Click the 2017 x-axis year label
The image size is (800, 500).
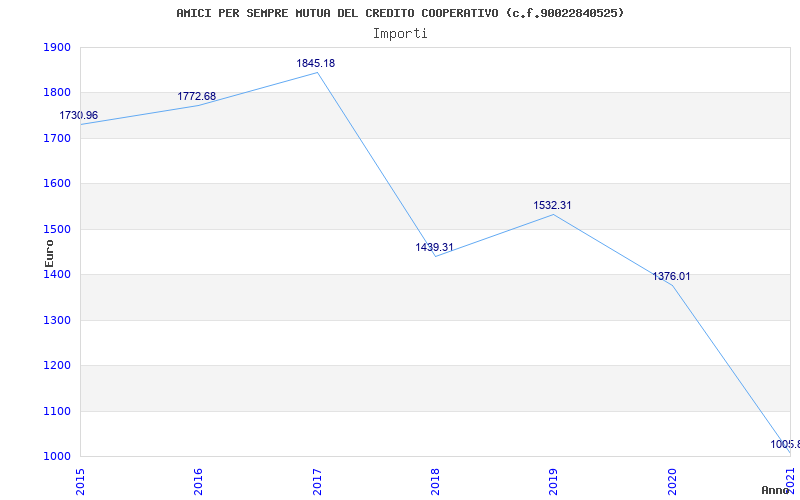[x=317, y=482]
